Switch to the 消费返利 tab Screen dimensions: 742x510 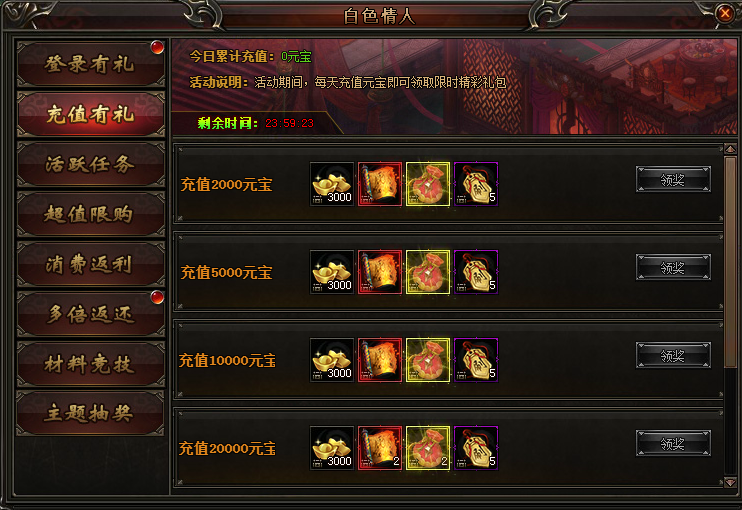[91, 264]
